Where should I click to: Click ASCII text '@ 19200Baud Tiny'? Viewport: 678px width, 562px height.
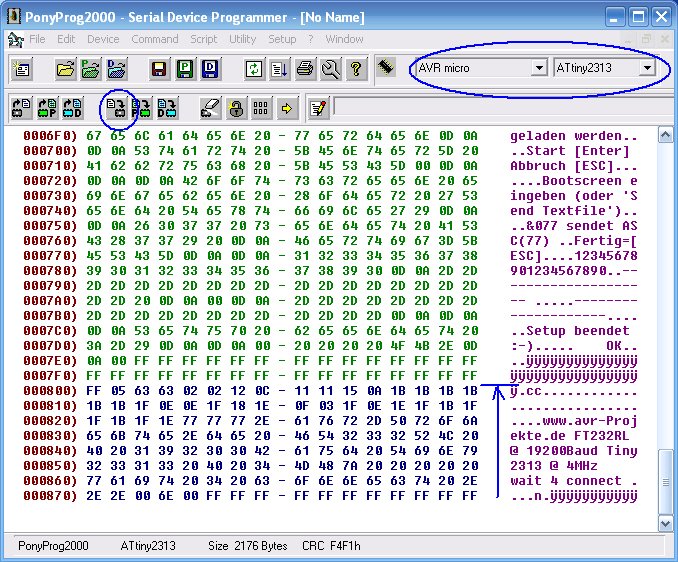click(573, 451)
